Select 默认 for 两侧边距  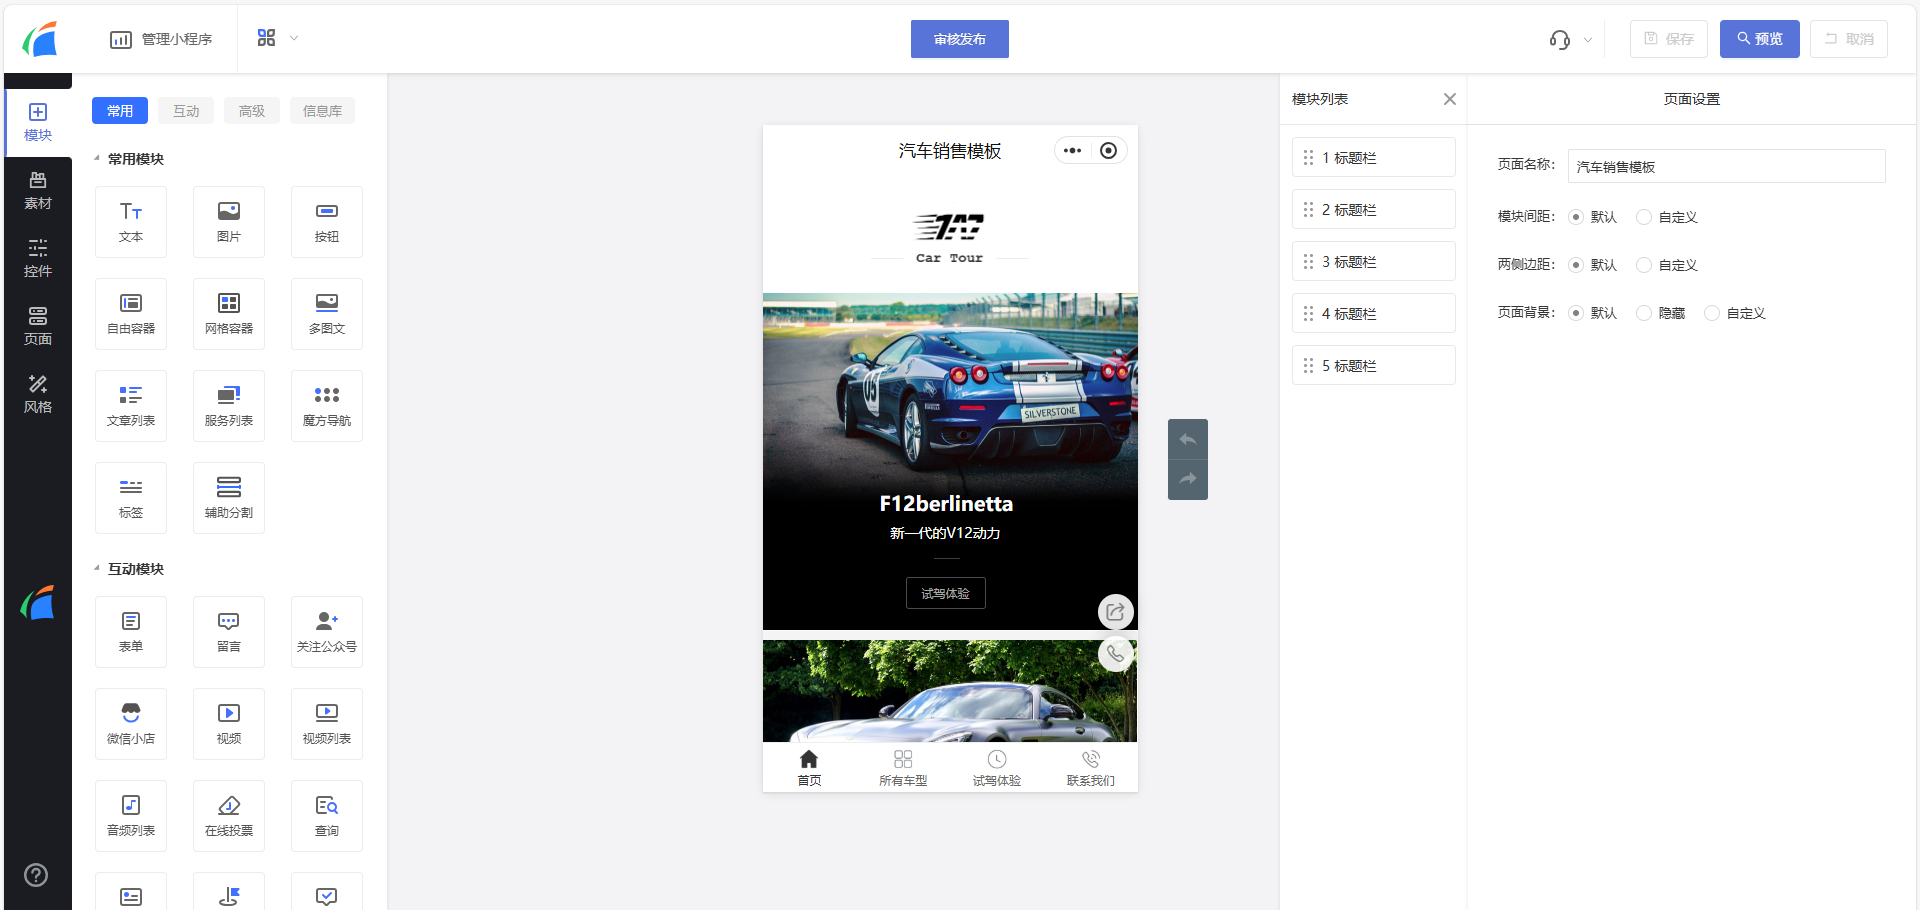point(1576,265)
